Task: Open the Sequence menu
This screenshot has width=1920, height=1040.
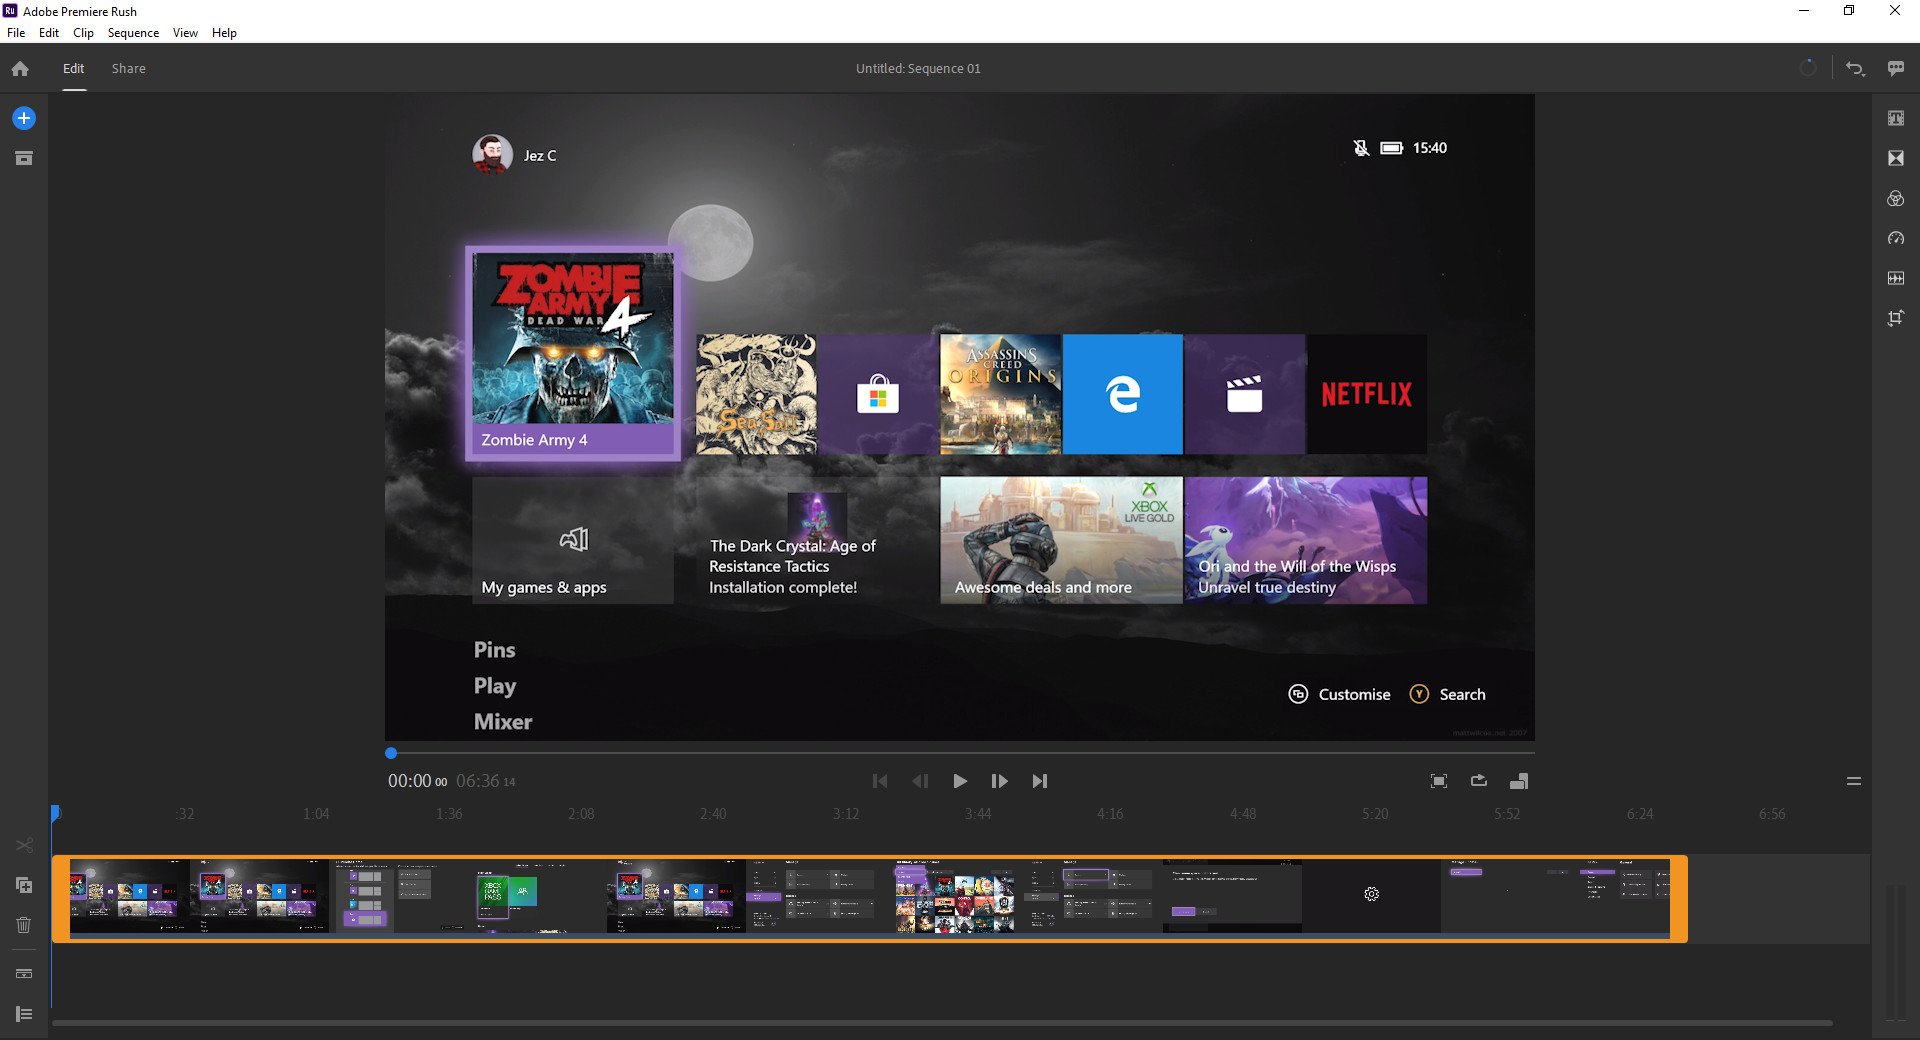Action: coord(133,33)
